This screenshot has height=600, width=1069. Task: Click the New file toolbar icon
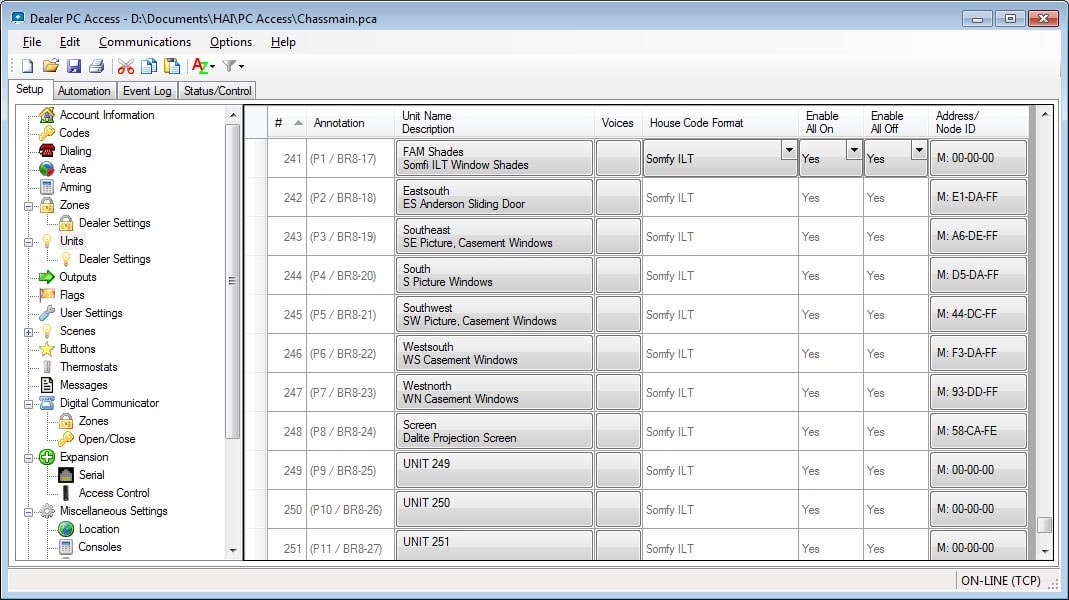click(27, 66)
